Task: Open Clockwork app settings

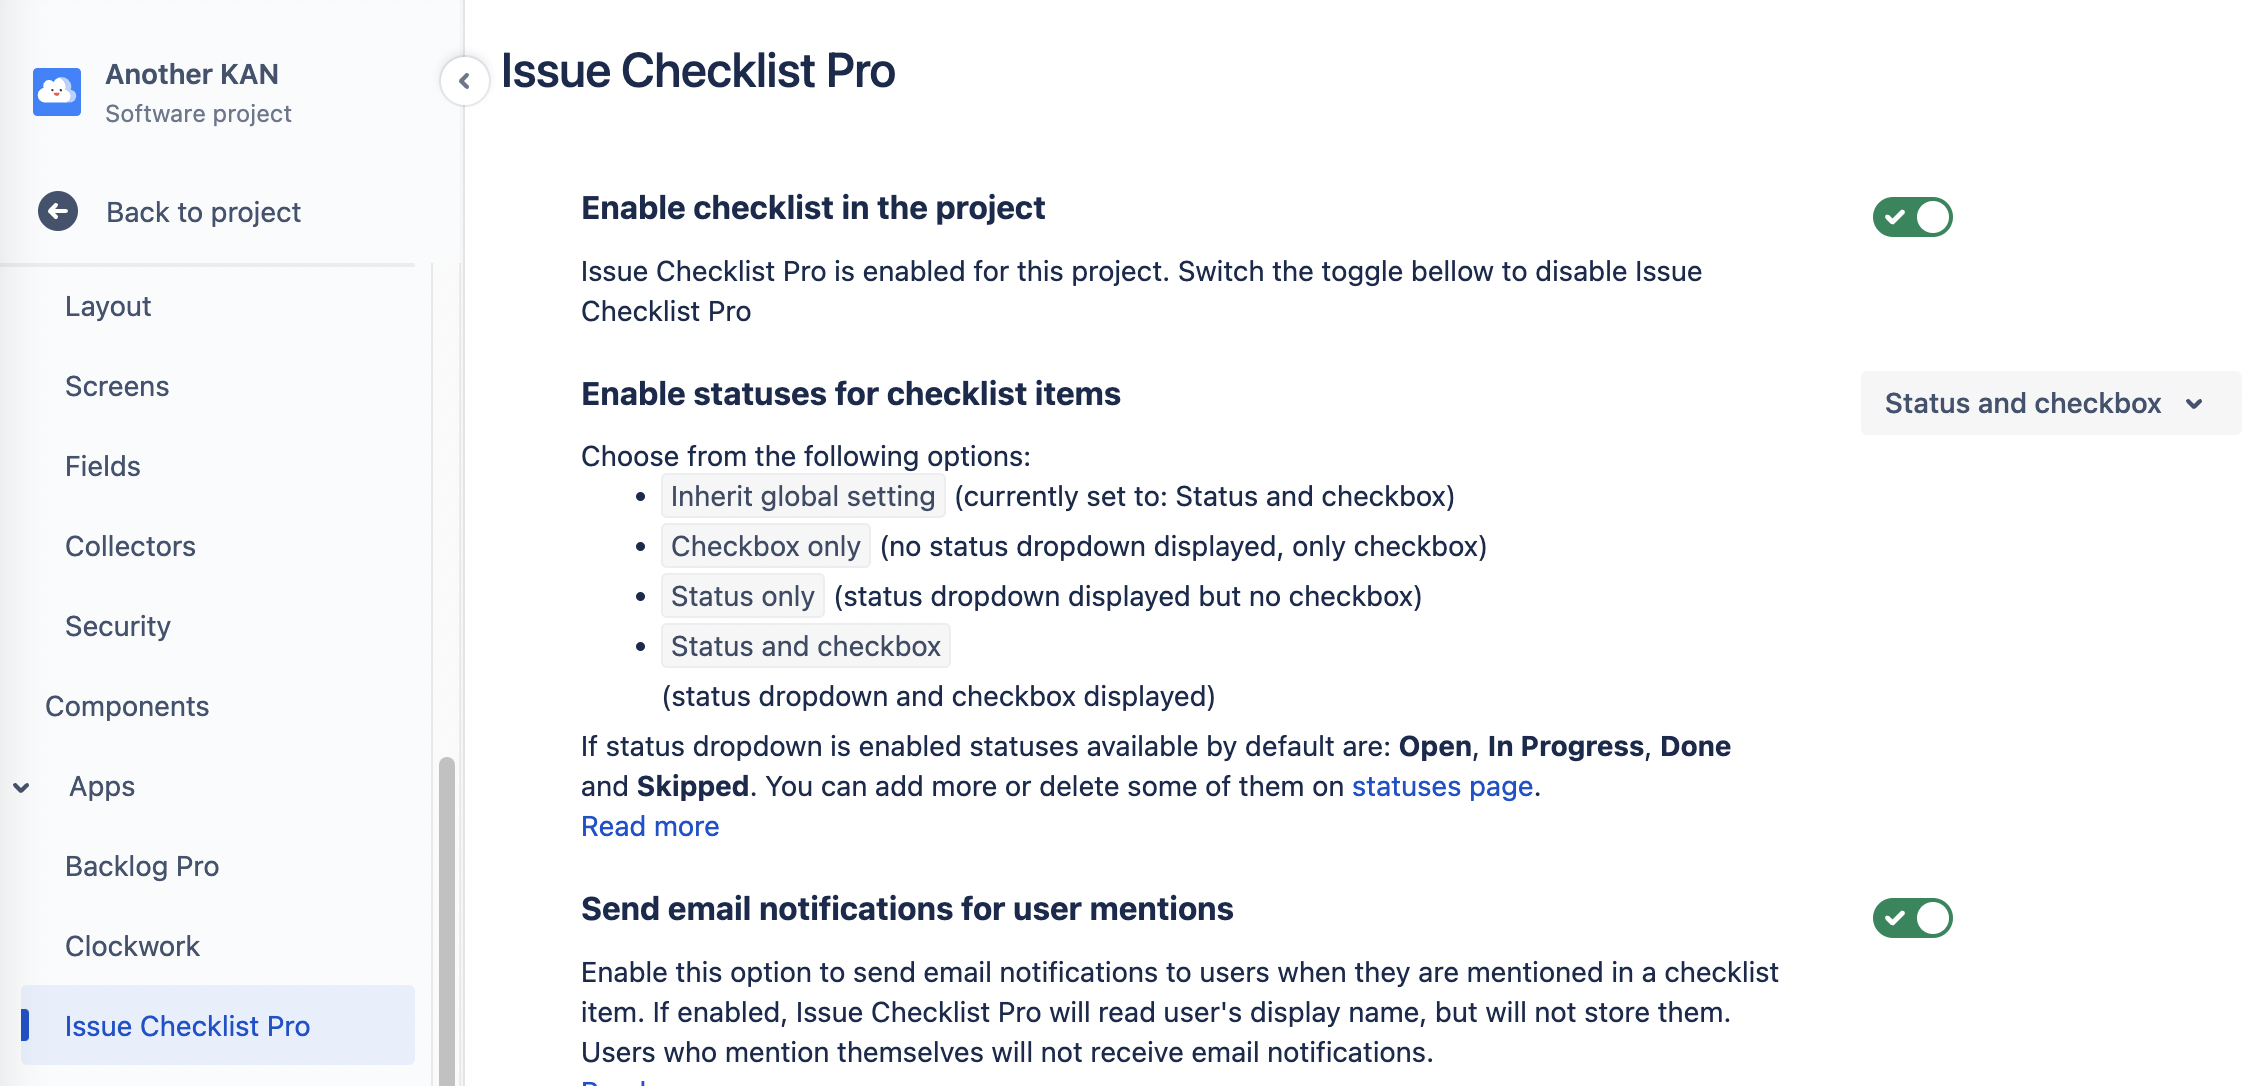Action: [132, 946]
